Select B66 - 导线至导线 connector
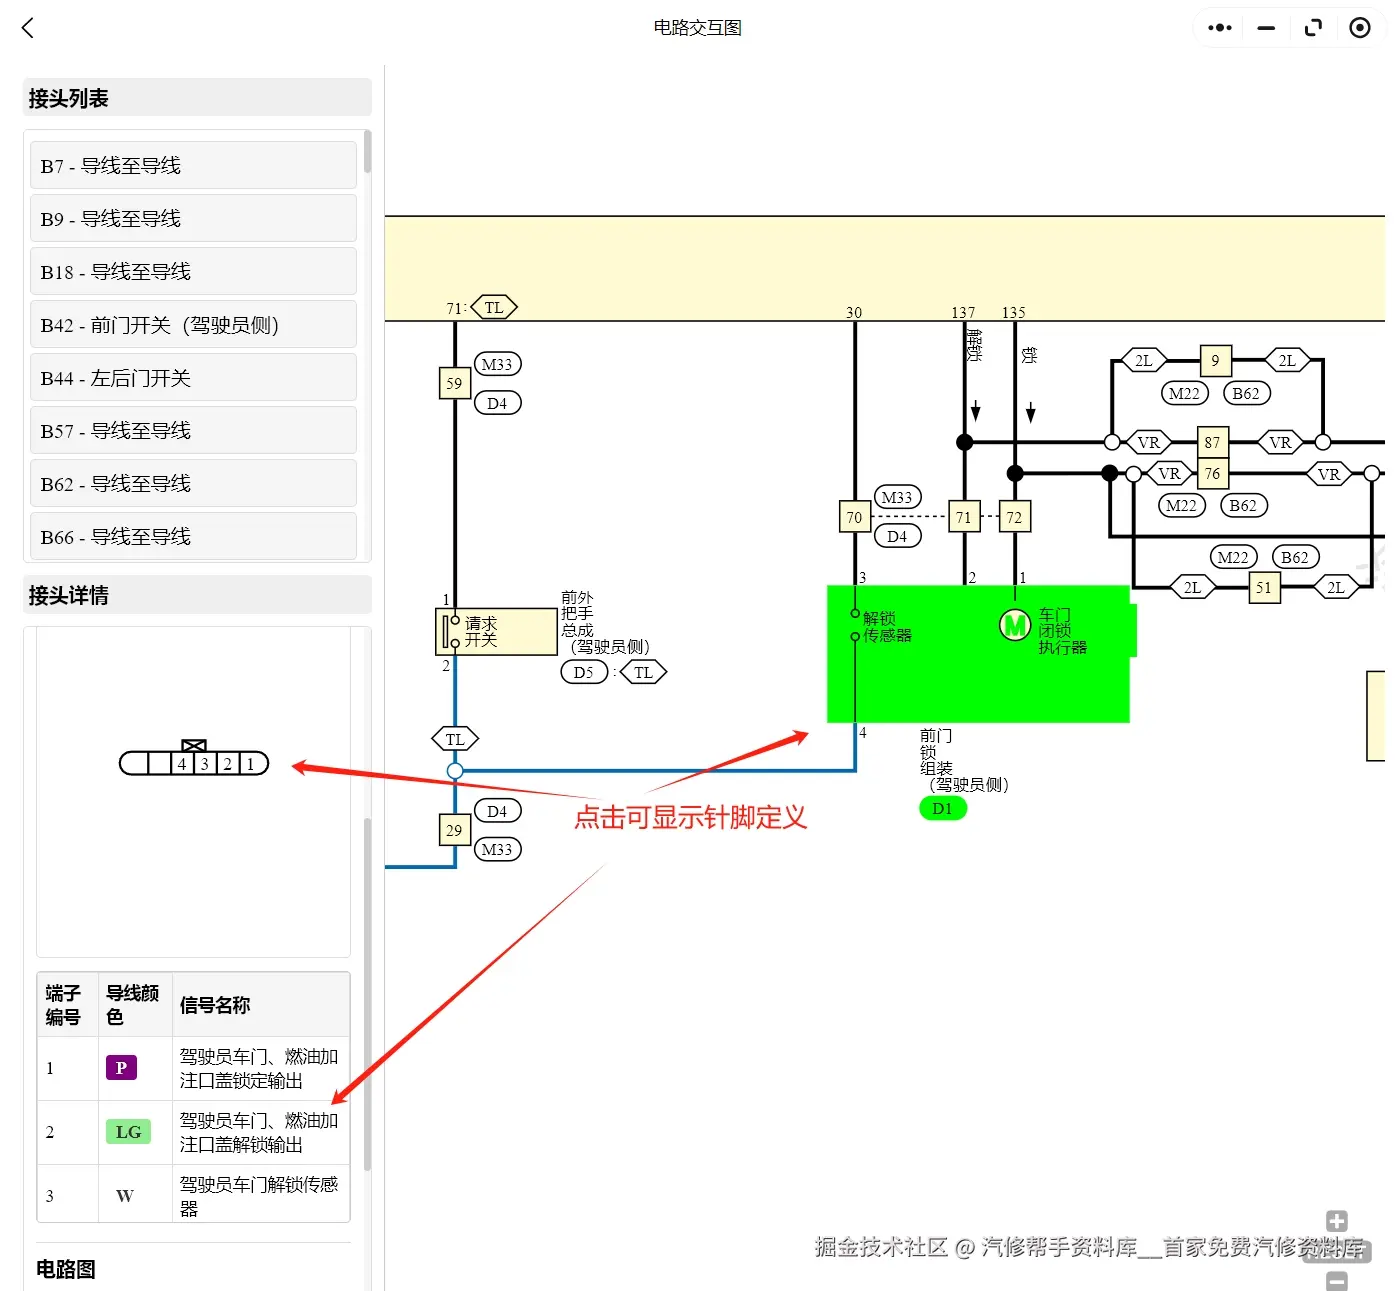 (x=193, y=536)
